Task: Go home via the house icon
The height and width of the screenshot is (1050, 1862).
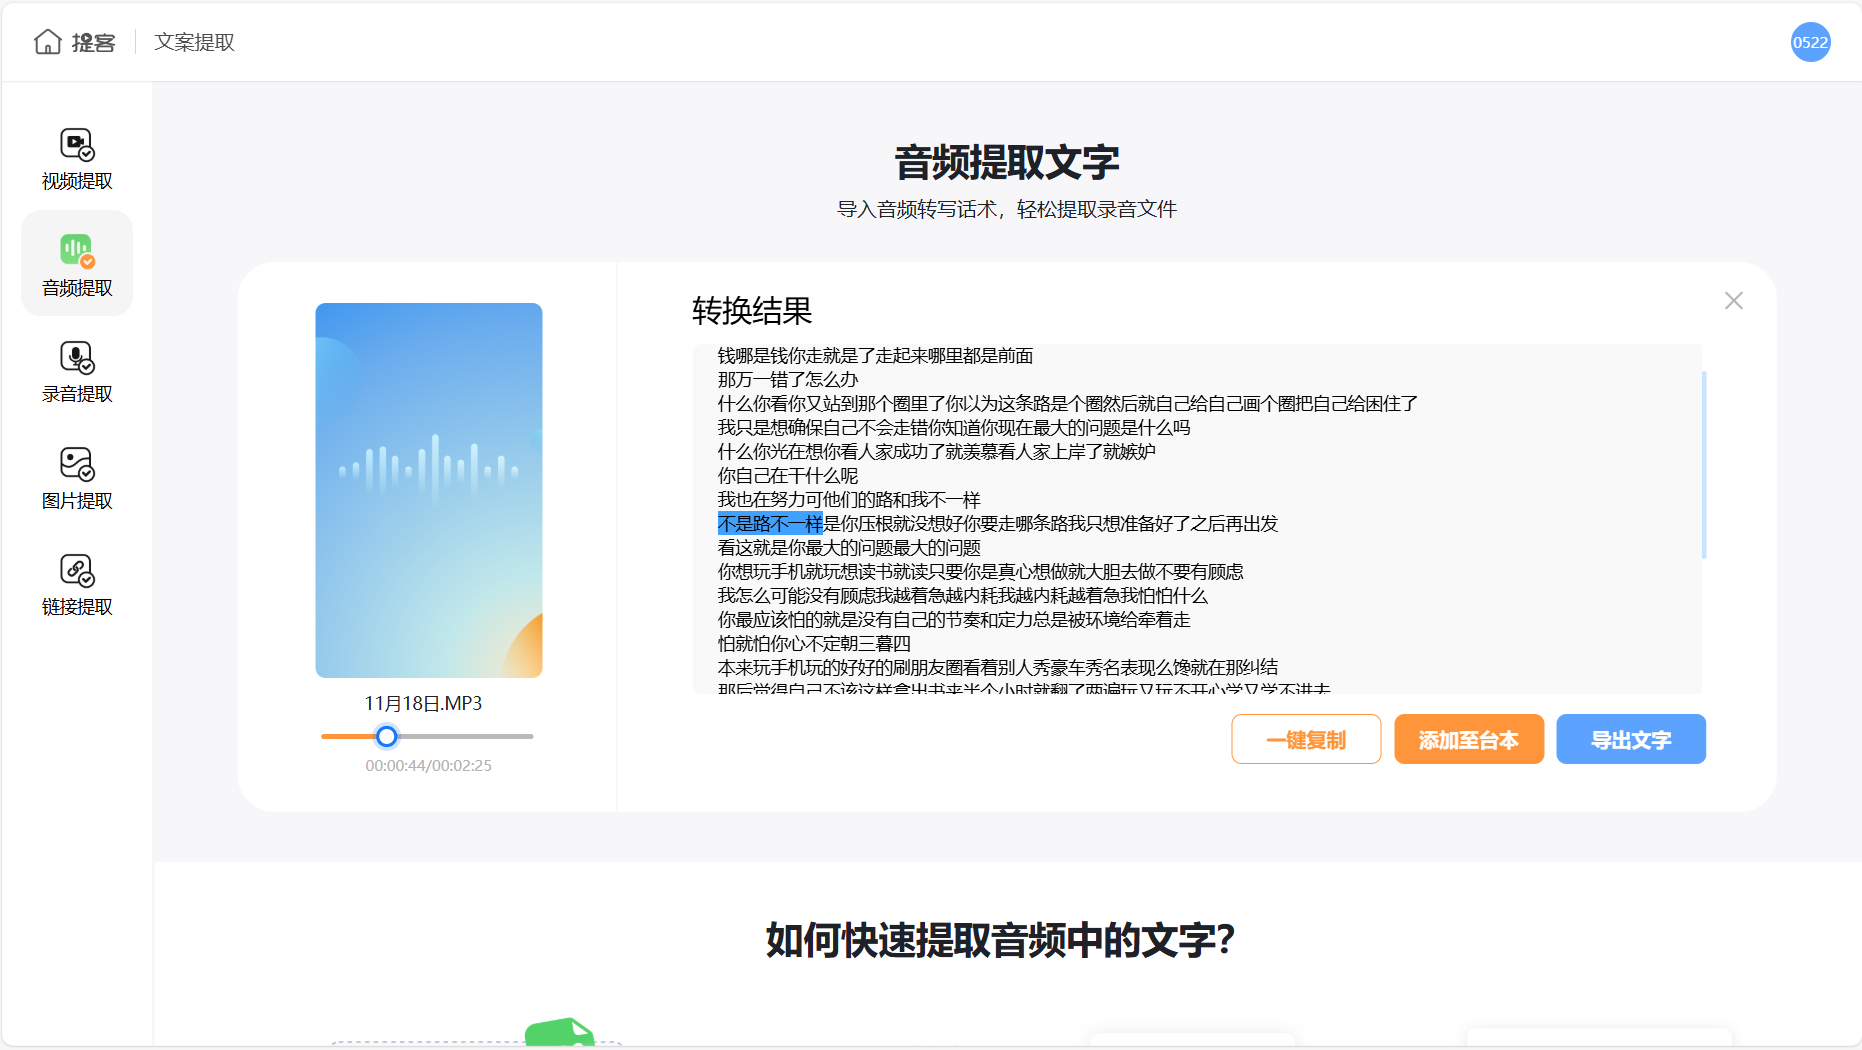Action: tap(47, 42)
